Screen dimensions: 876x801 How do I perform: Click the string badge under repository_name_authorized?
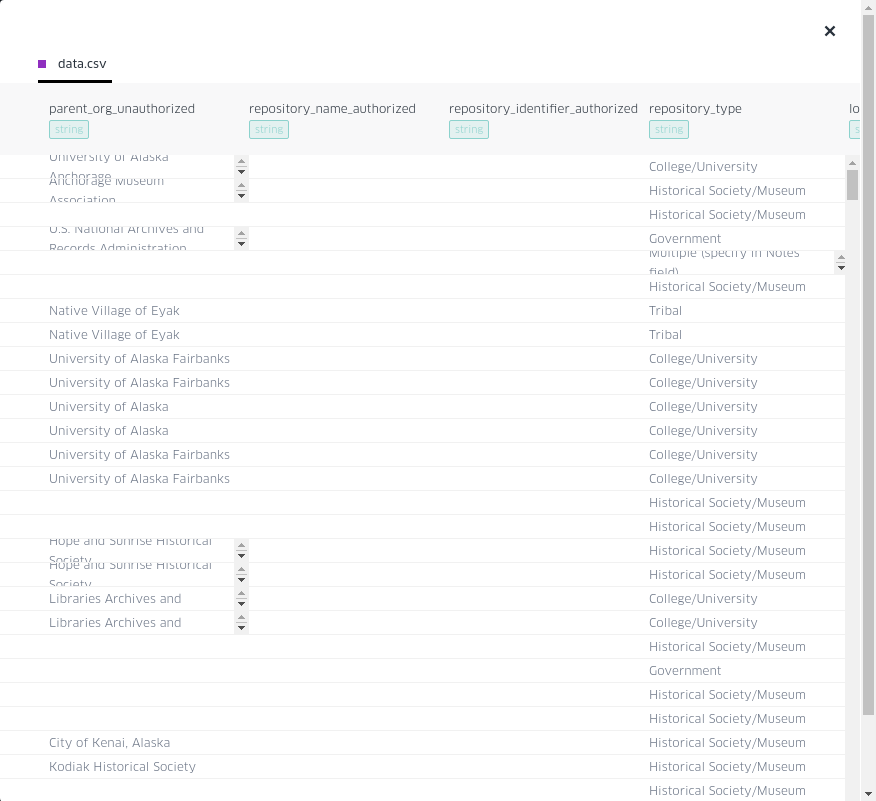[x=268, y=129]
